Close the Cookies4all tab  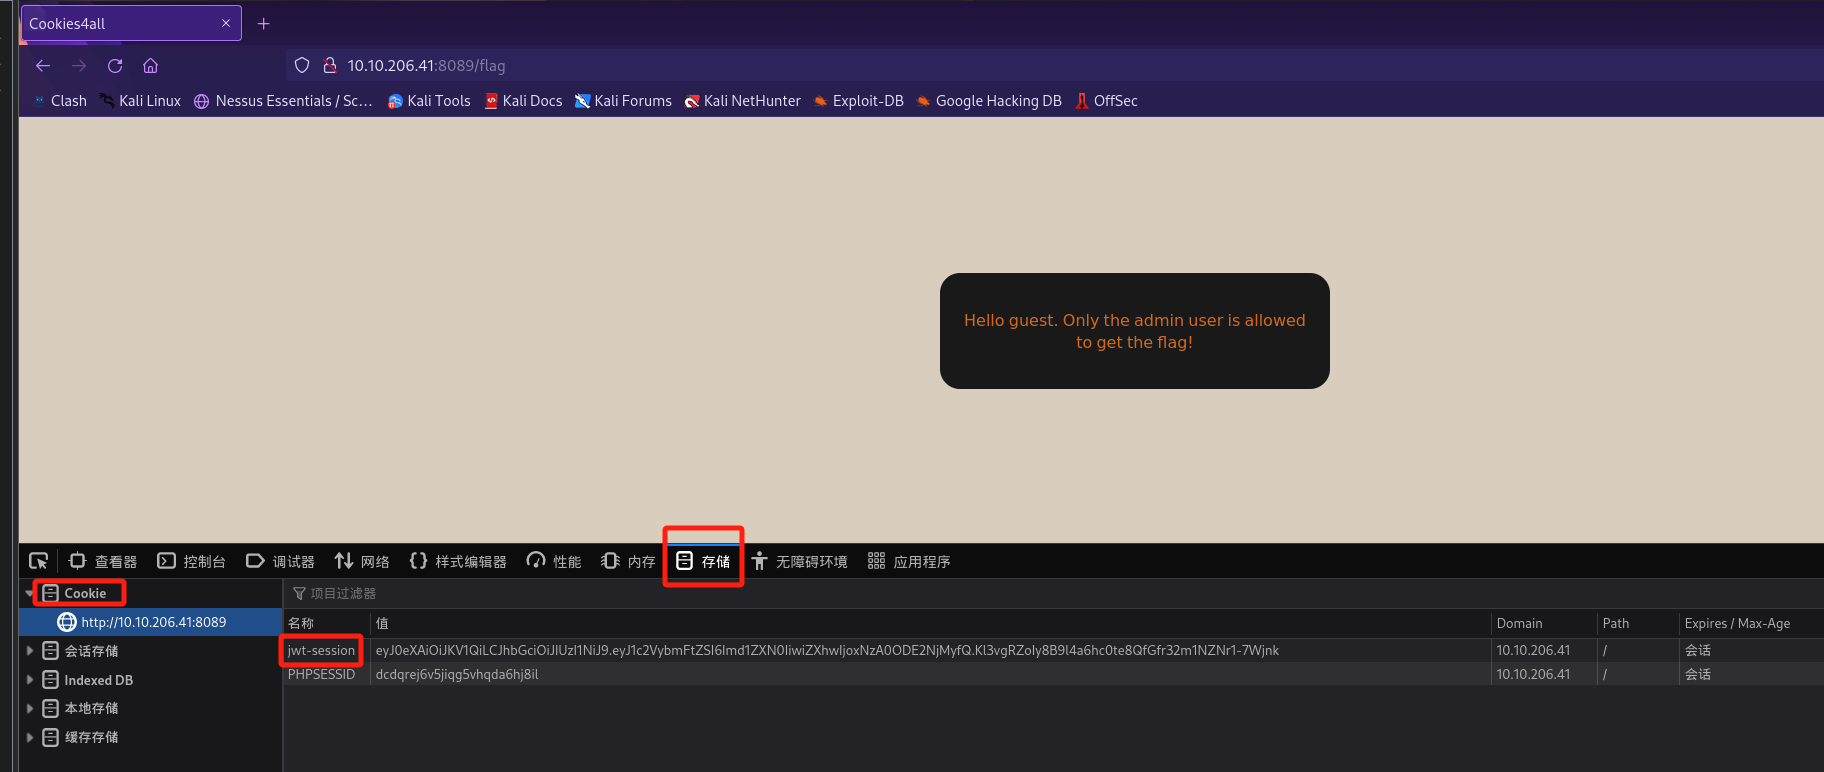click(x=226, y=23)
